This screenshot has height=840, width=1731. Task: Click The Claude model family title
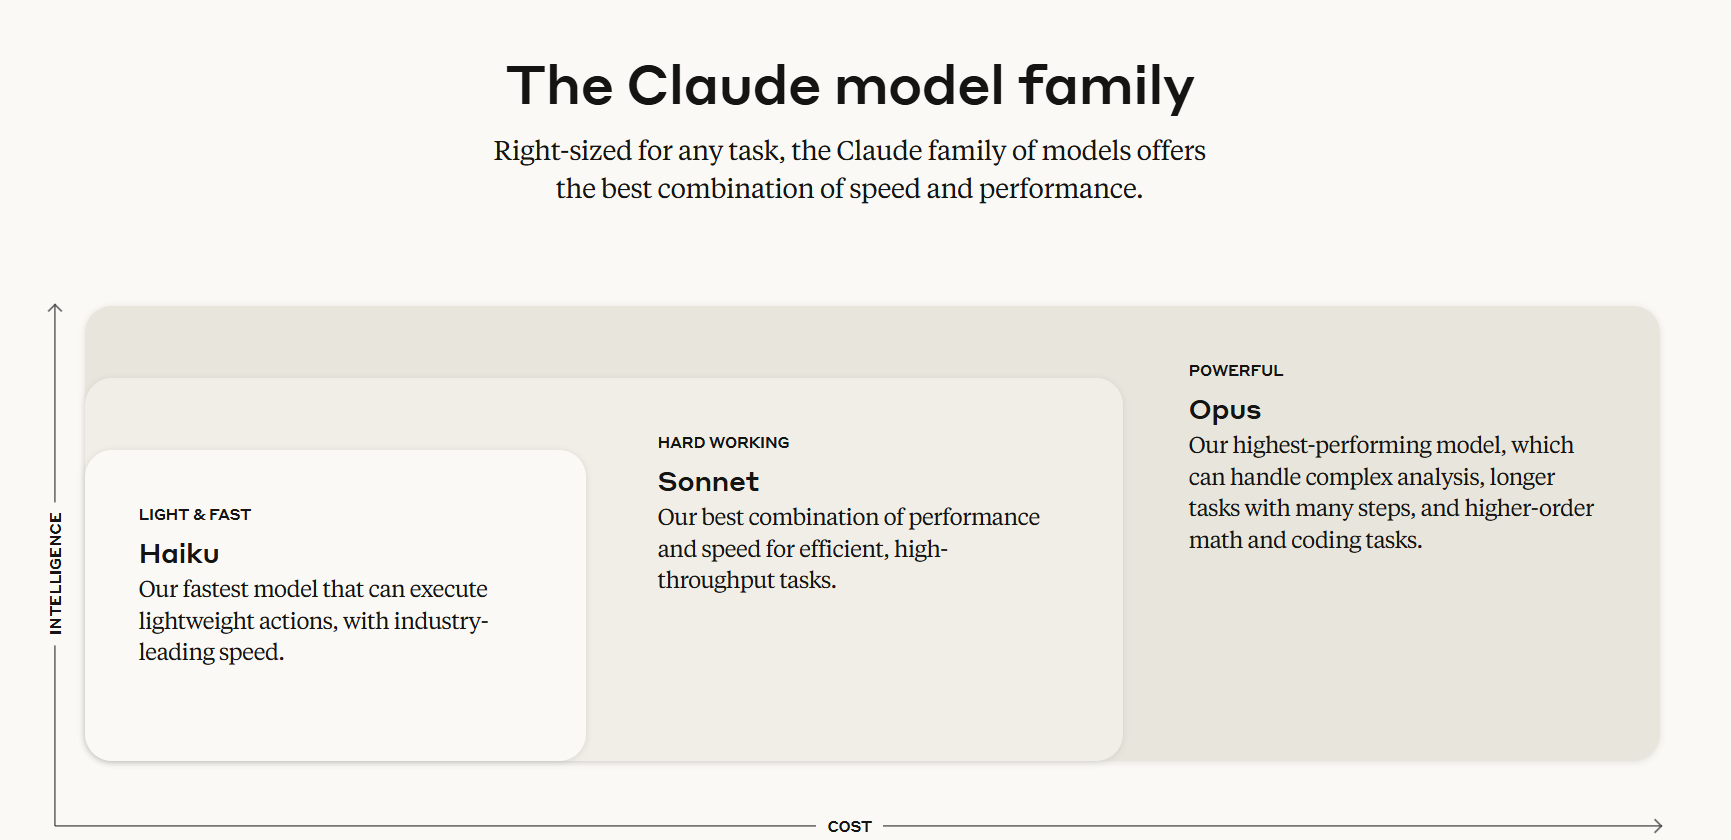[850, 86]
